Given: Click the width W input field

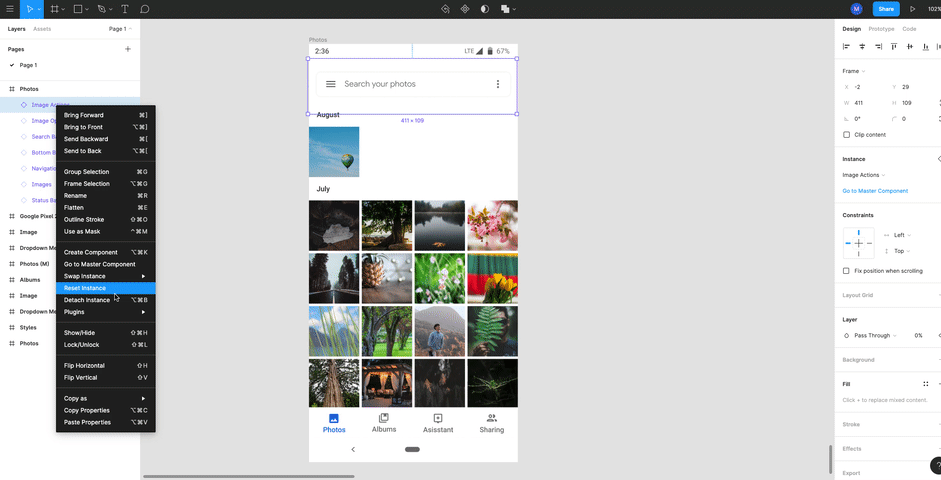Looking at the screenshot, I should 864,103.
